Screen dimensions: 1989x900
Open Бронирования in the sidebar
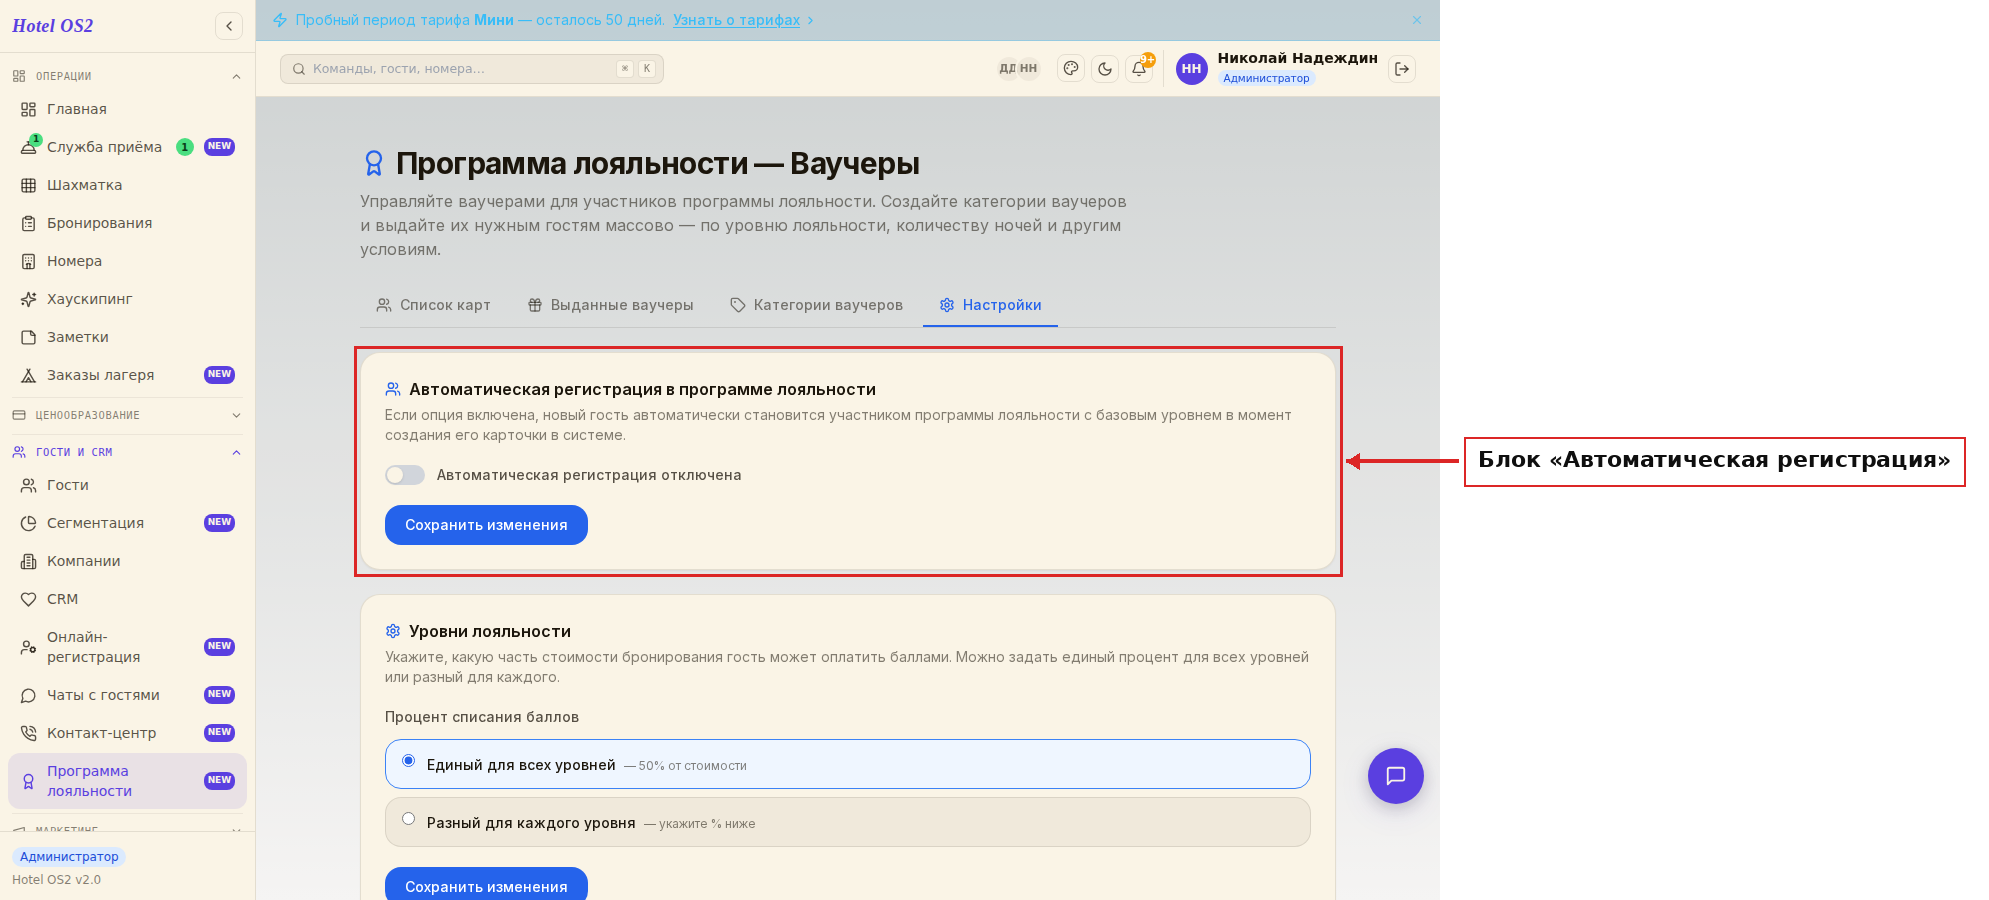(x=127, y=223)
